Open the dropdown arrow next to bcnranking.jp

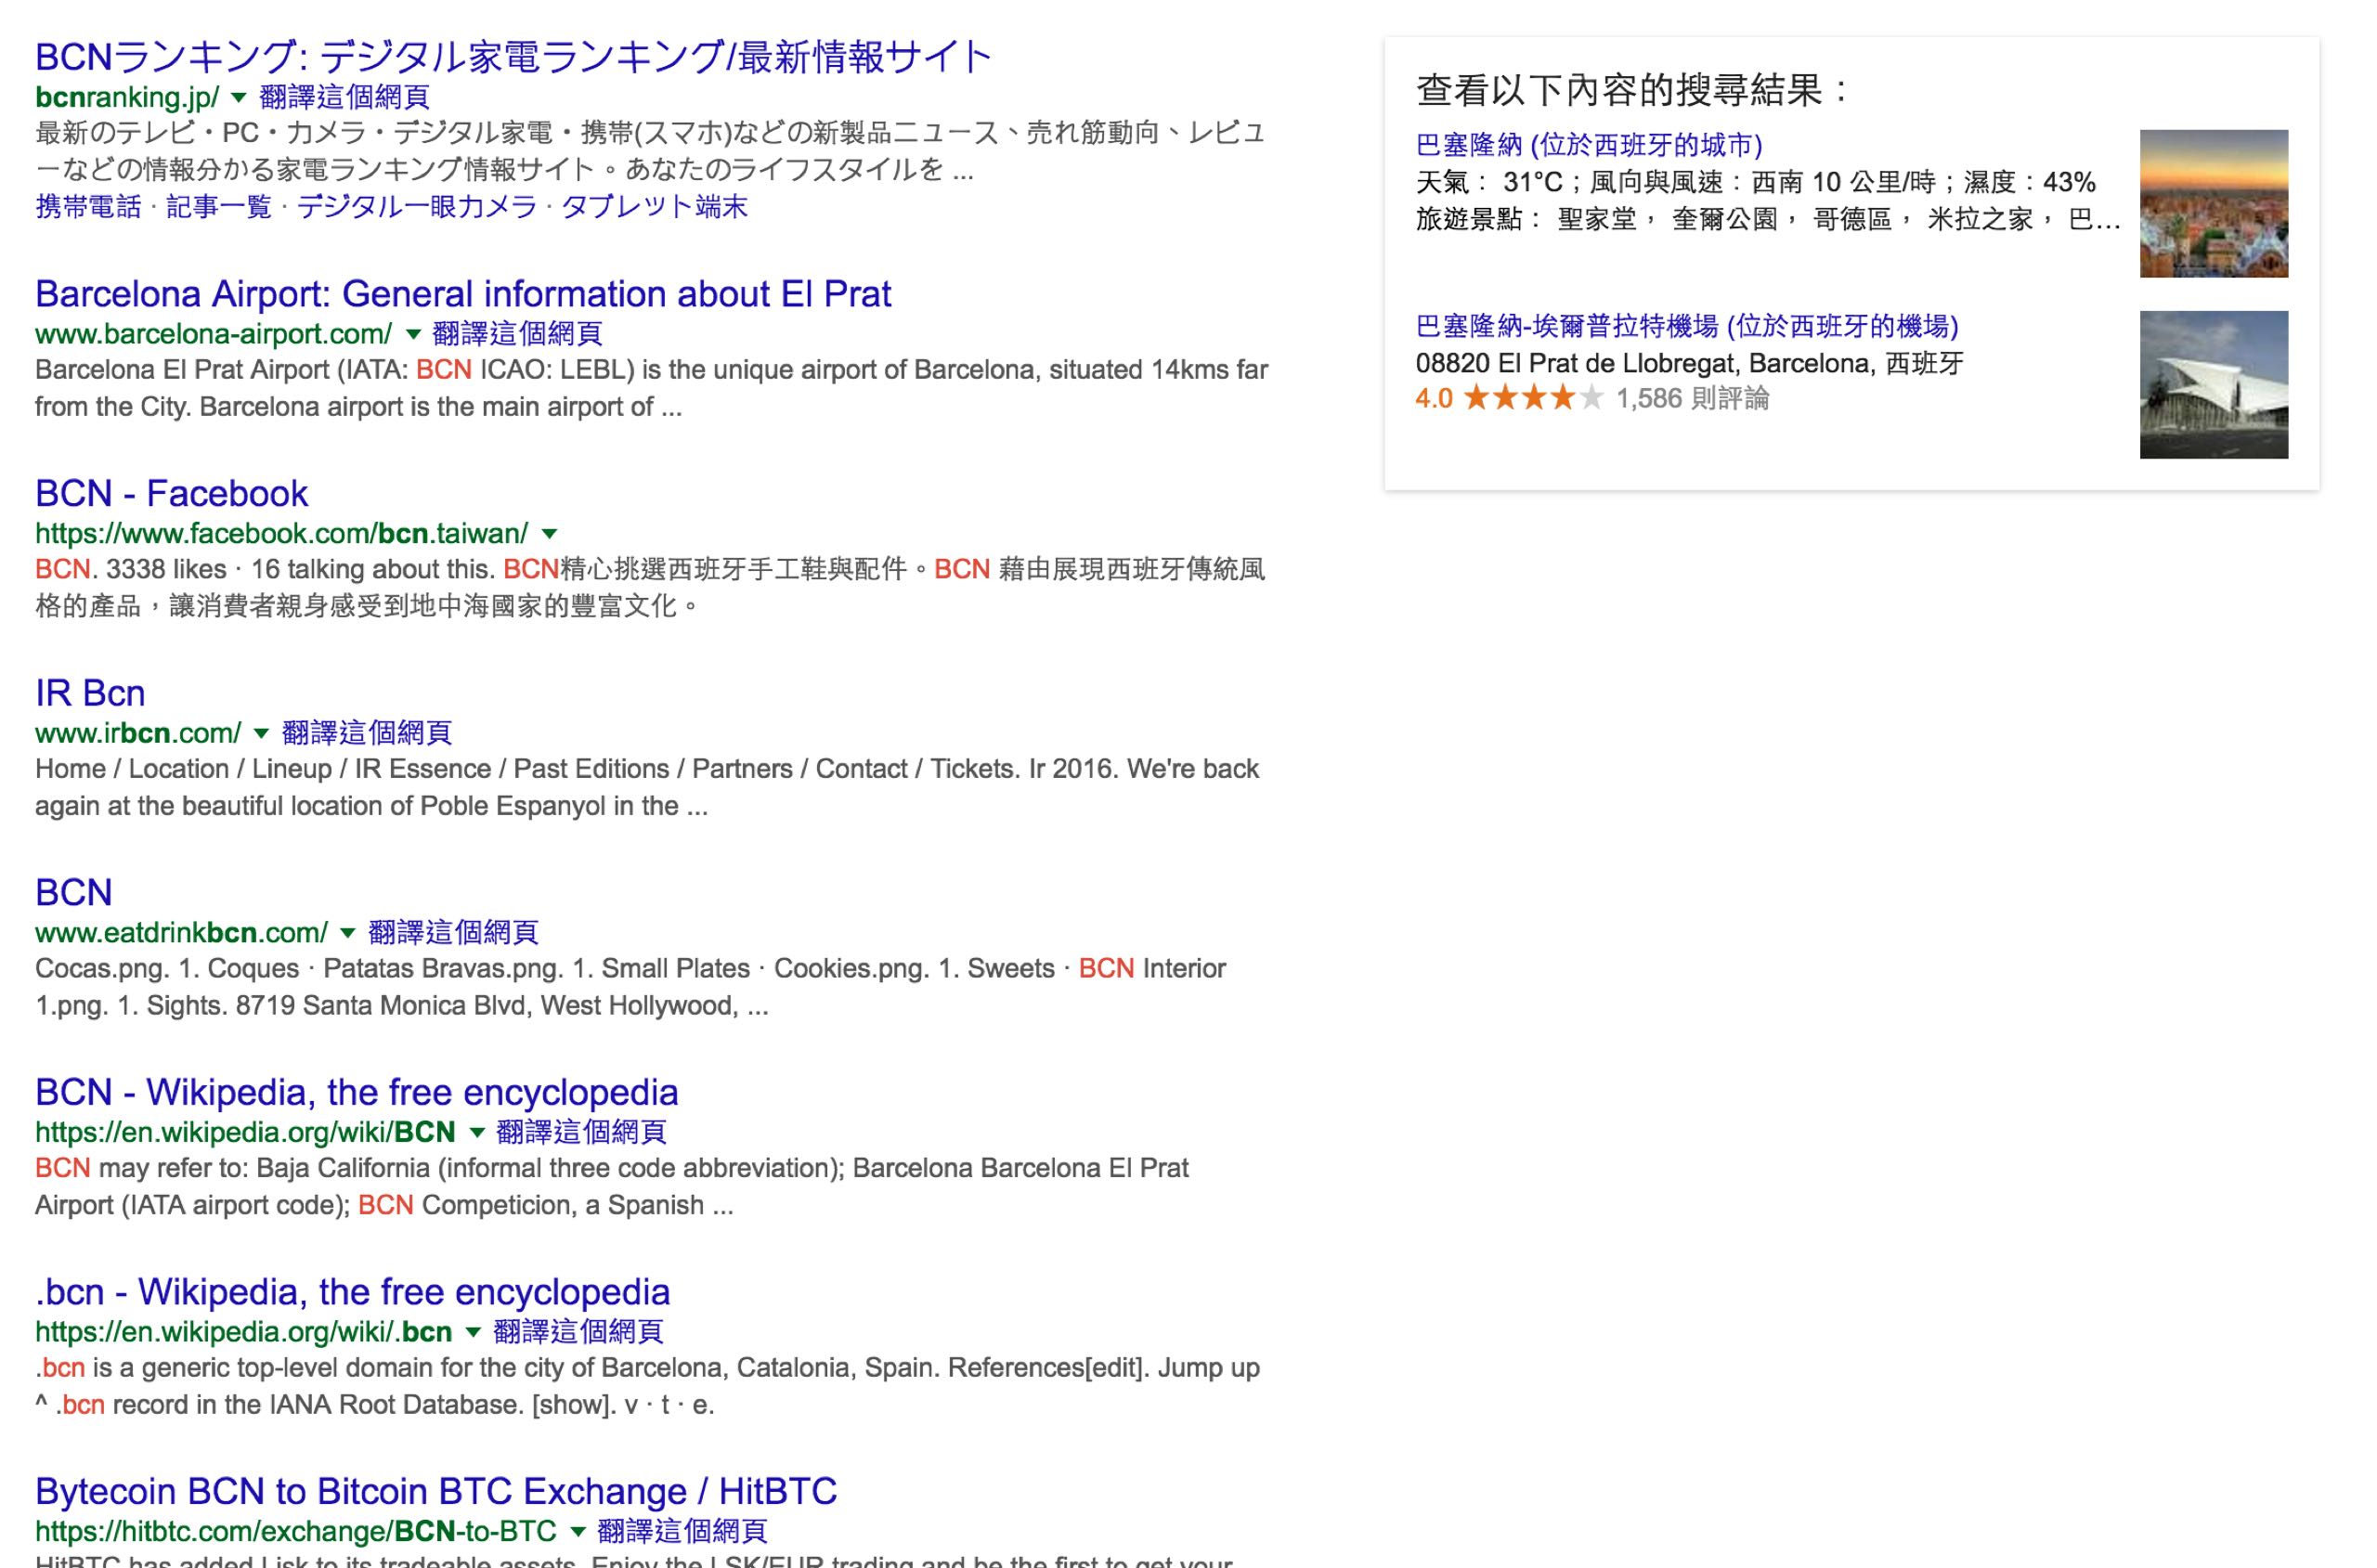point(238,98)
